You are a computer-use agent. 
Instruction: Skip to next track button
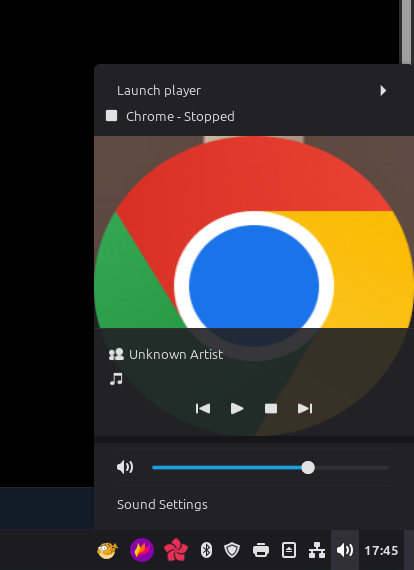pos(305,409)
